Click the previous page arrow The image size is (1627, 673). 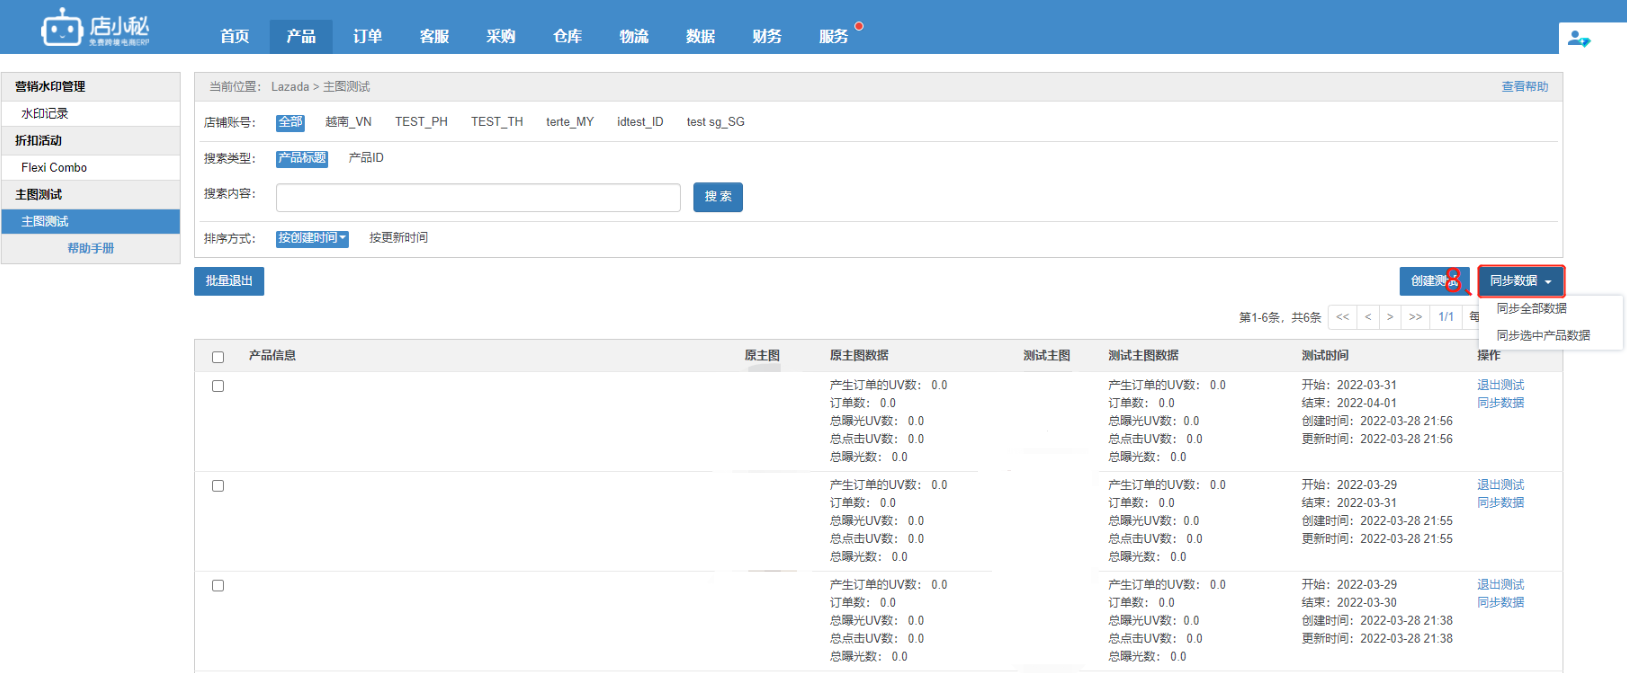point(1367,317)
